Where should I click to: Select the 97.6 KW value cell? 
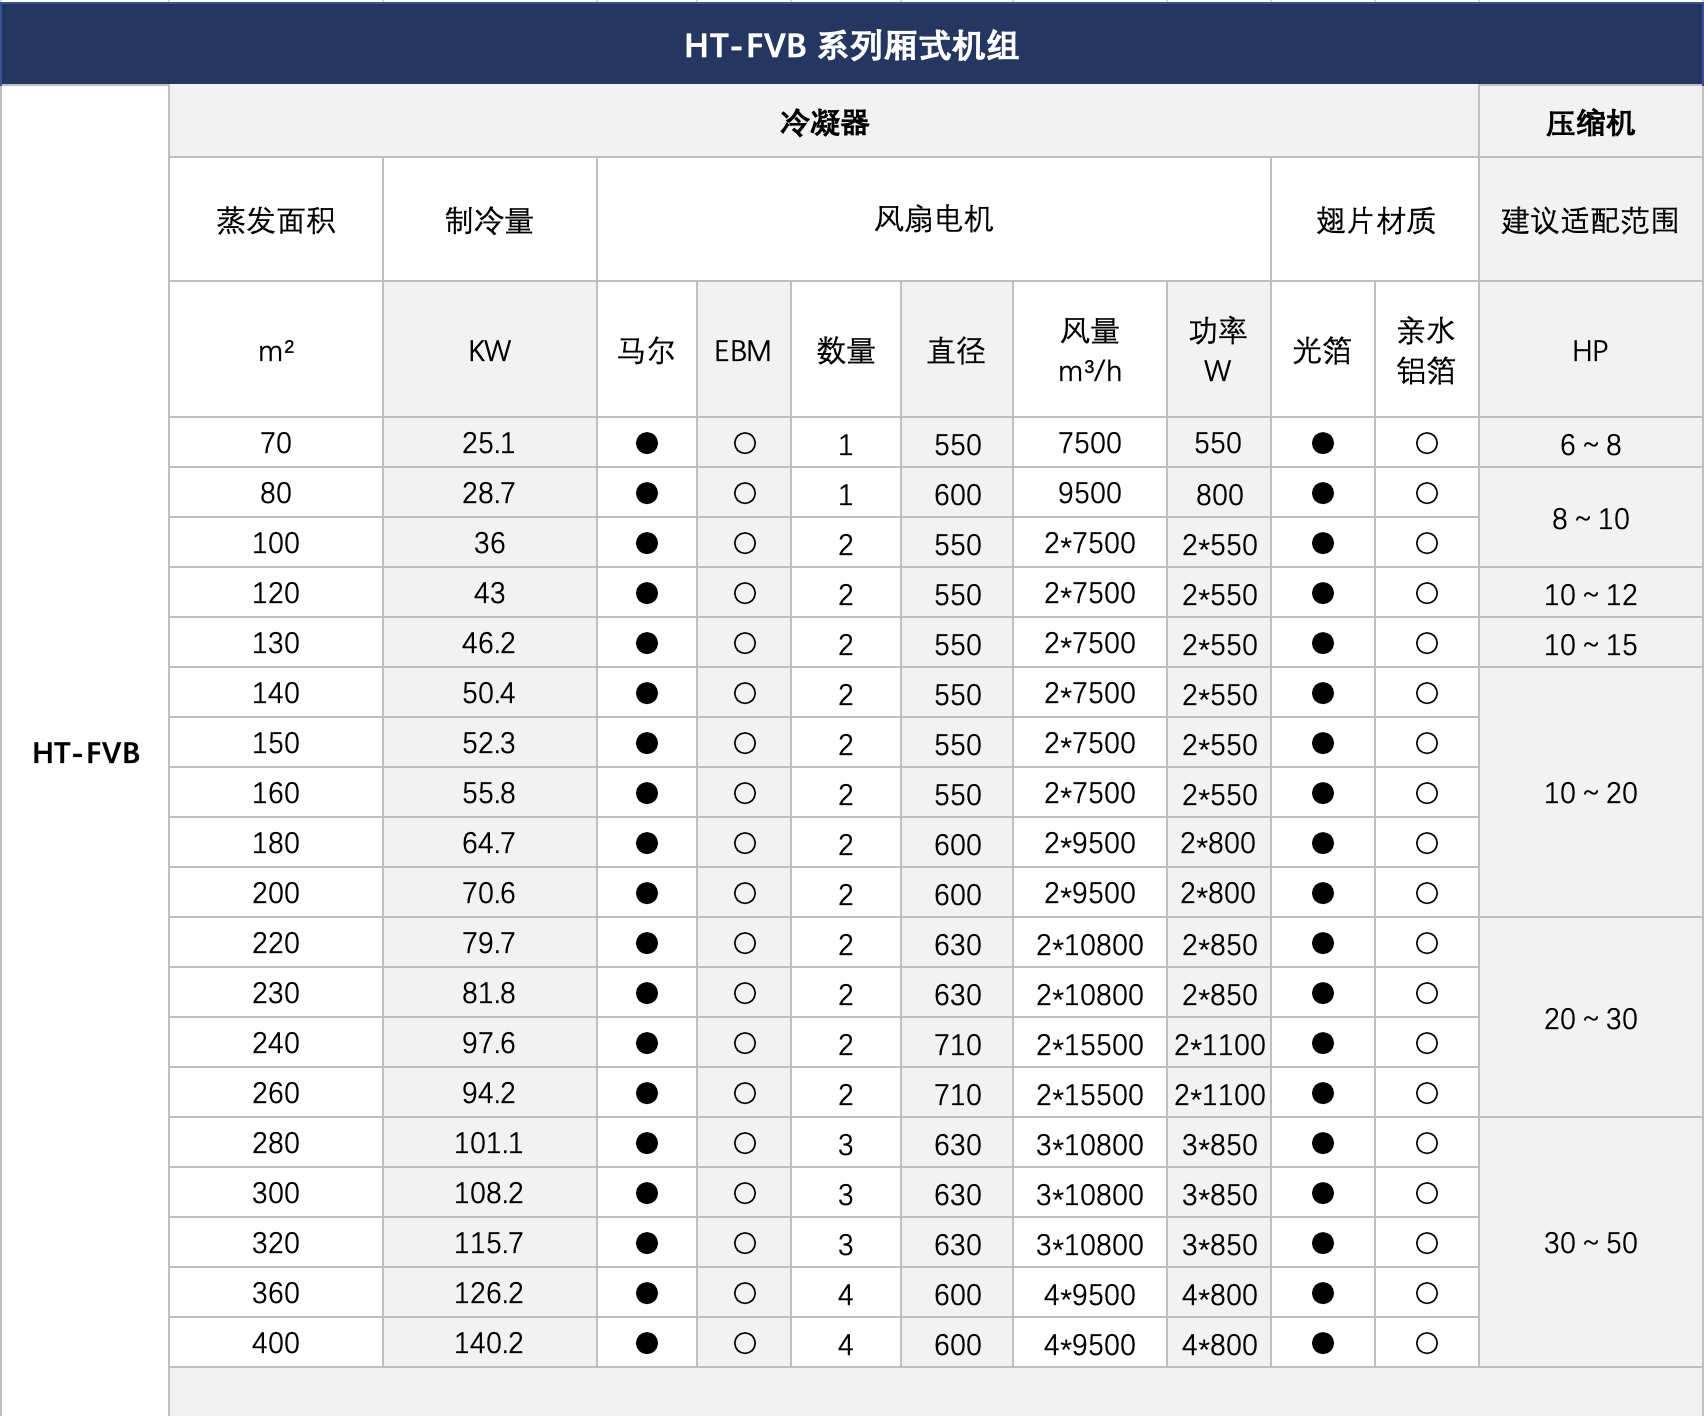[489, 1043]
